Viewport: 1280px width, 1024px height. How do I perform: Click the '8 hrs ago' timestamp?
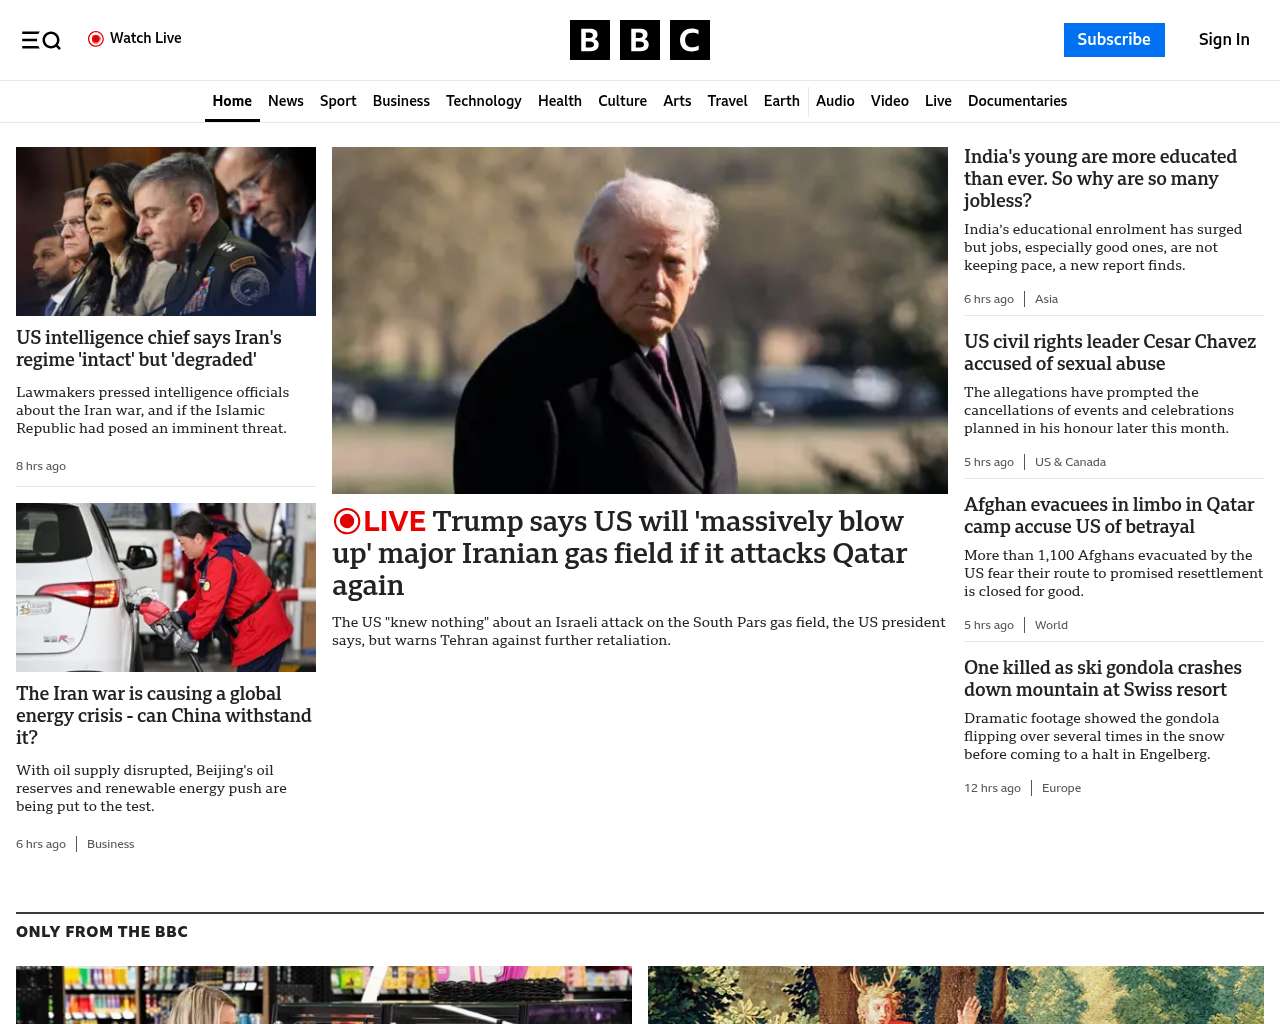pos(41,466)
